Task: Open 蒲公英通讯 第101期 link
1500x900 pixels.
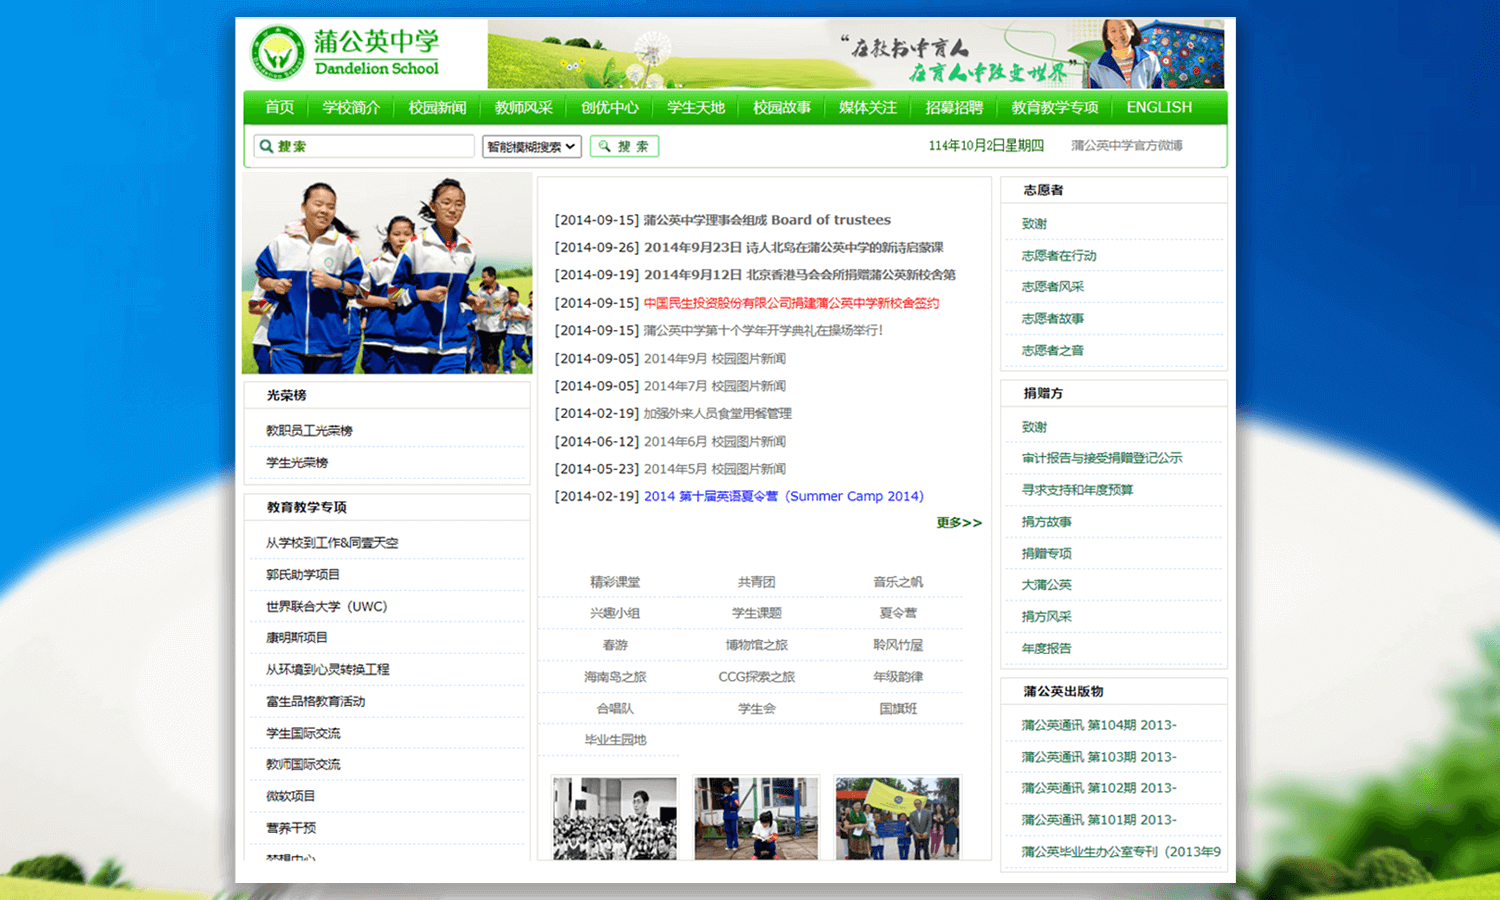Action: (x=1099, y=820)
